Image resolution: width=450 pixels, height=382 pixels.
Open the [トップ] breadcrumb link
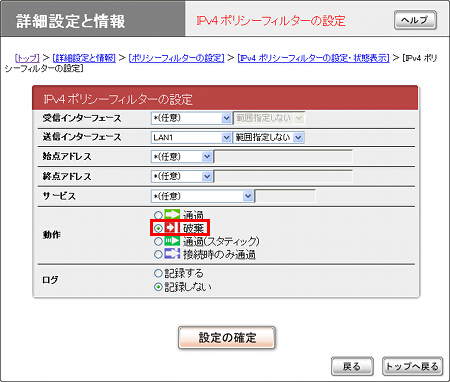pos(27,58)
